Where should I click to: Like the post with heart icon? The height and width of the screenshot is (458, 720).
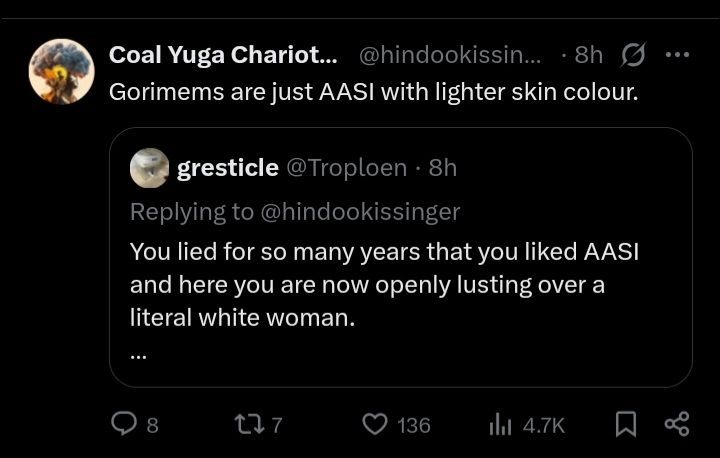click(x=374, y=425)
